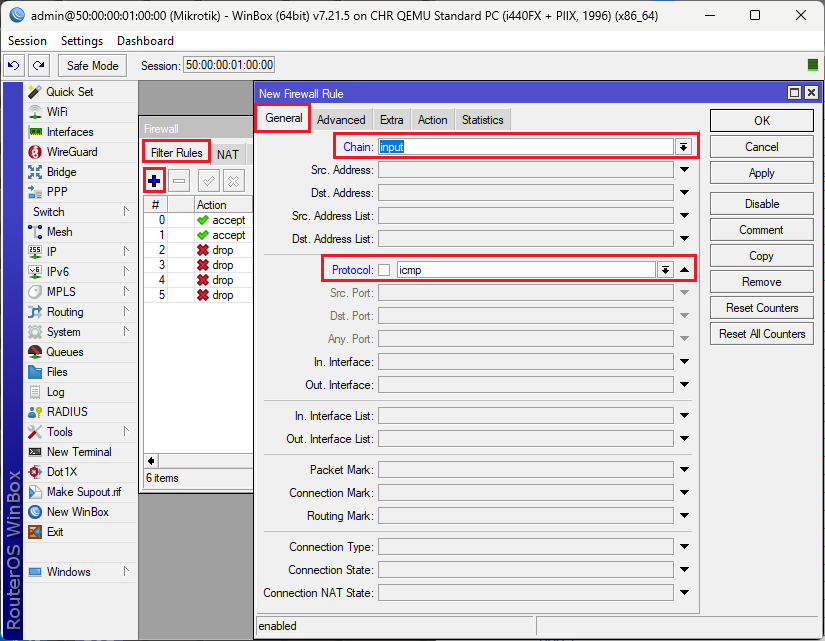Toggle the Protocol invert checkbox
Image resolution: width=825 pixels, height=641 pixels.
[384, 270]
